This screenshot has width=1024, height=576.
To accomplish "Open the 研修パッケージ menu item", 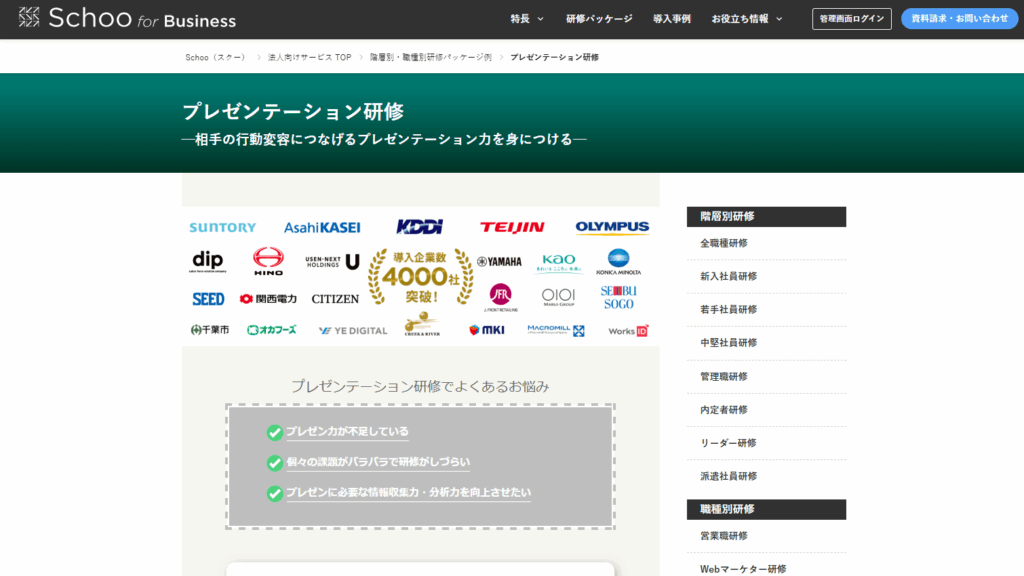I will 599,19.
